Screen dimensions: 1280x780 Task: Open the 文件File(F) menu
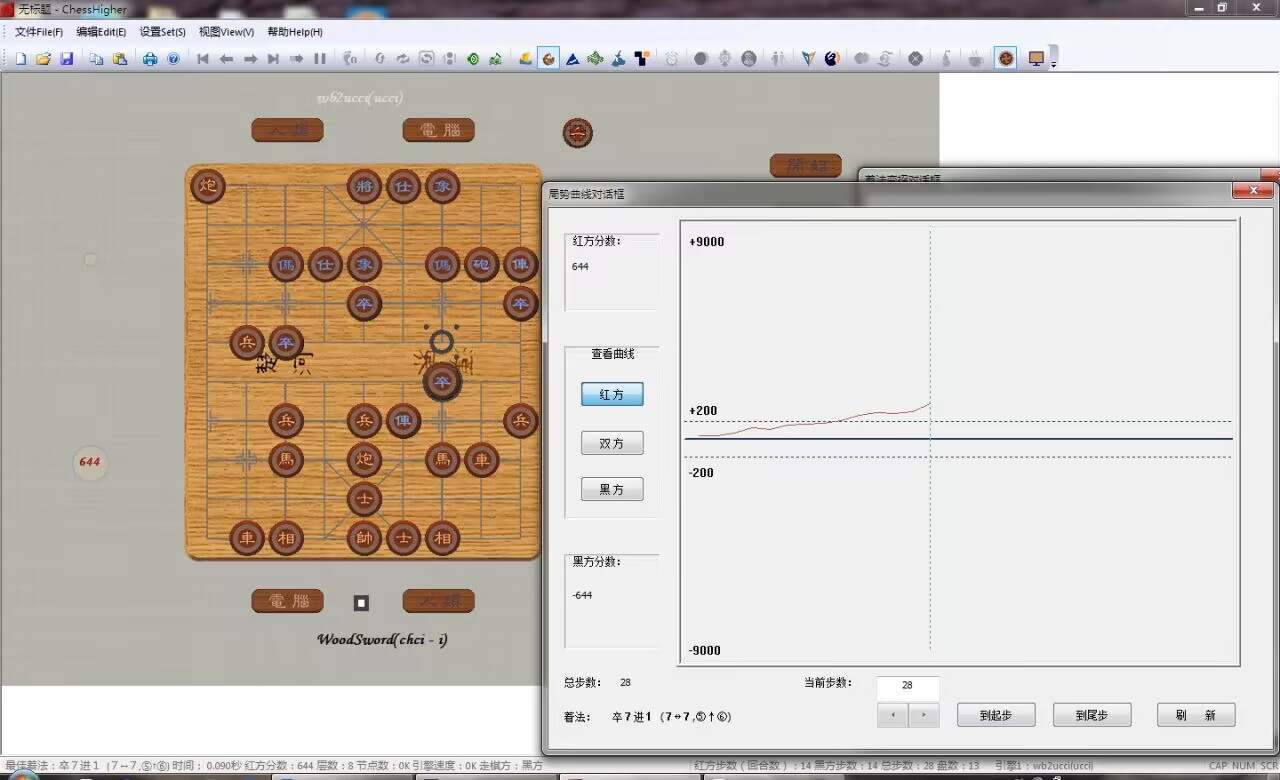click(x=39, y=32)
